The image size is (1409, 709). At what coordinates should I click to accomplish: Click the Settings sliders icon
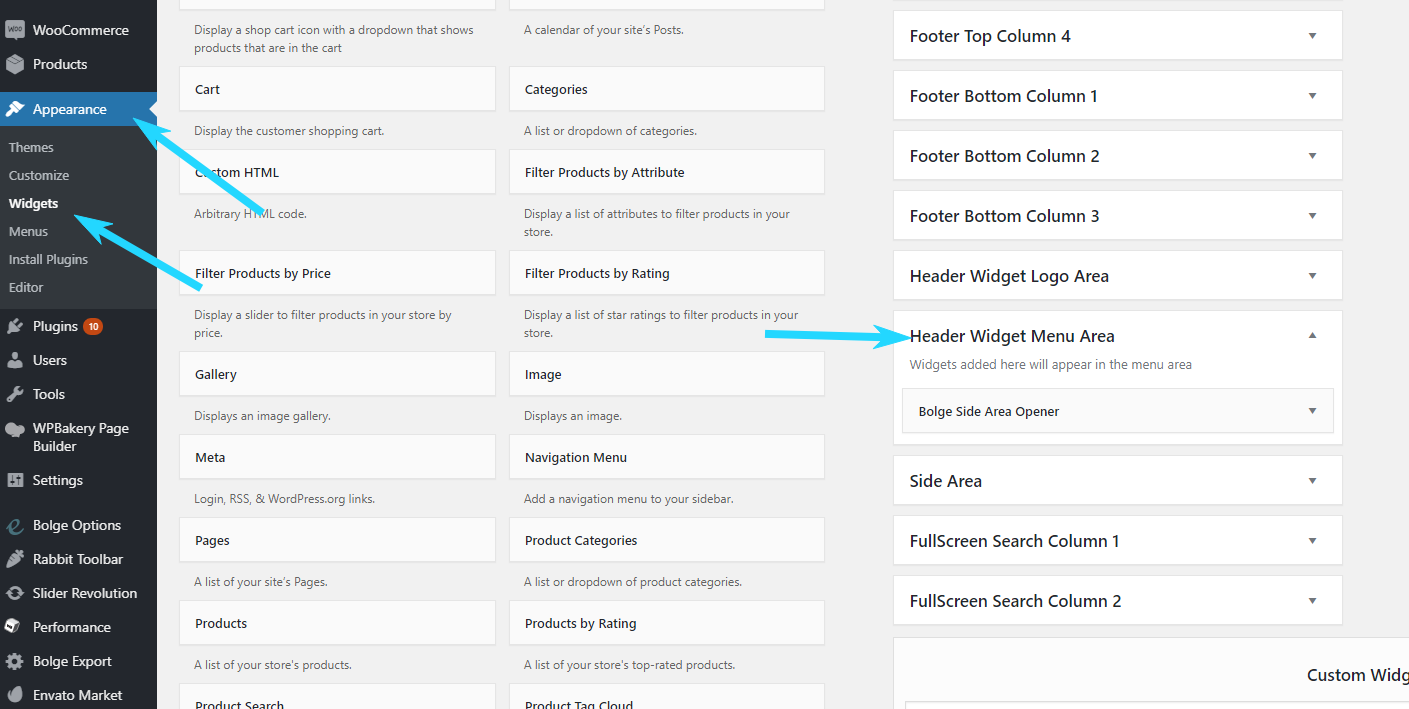click(15, 480)
